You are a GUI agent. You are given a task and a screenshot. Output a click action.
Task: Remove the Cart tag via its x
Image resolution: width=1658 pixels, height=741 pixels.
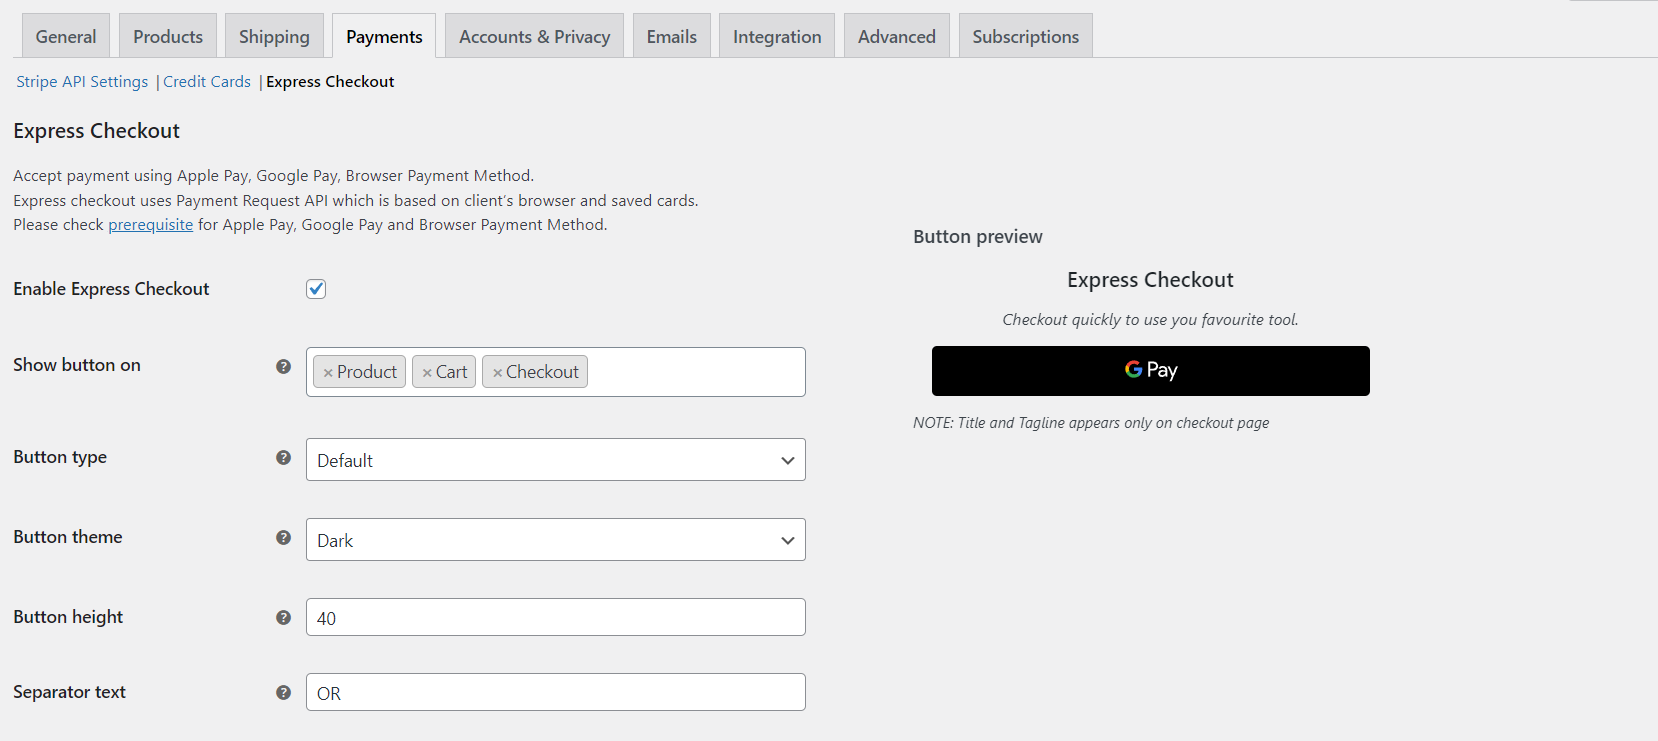(427, 373)
